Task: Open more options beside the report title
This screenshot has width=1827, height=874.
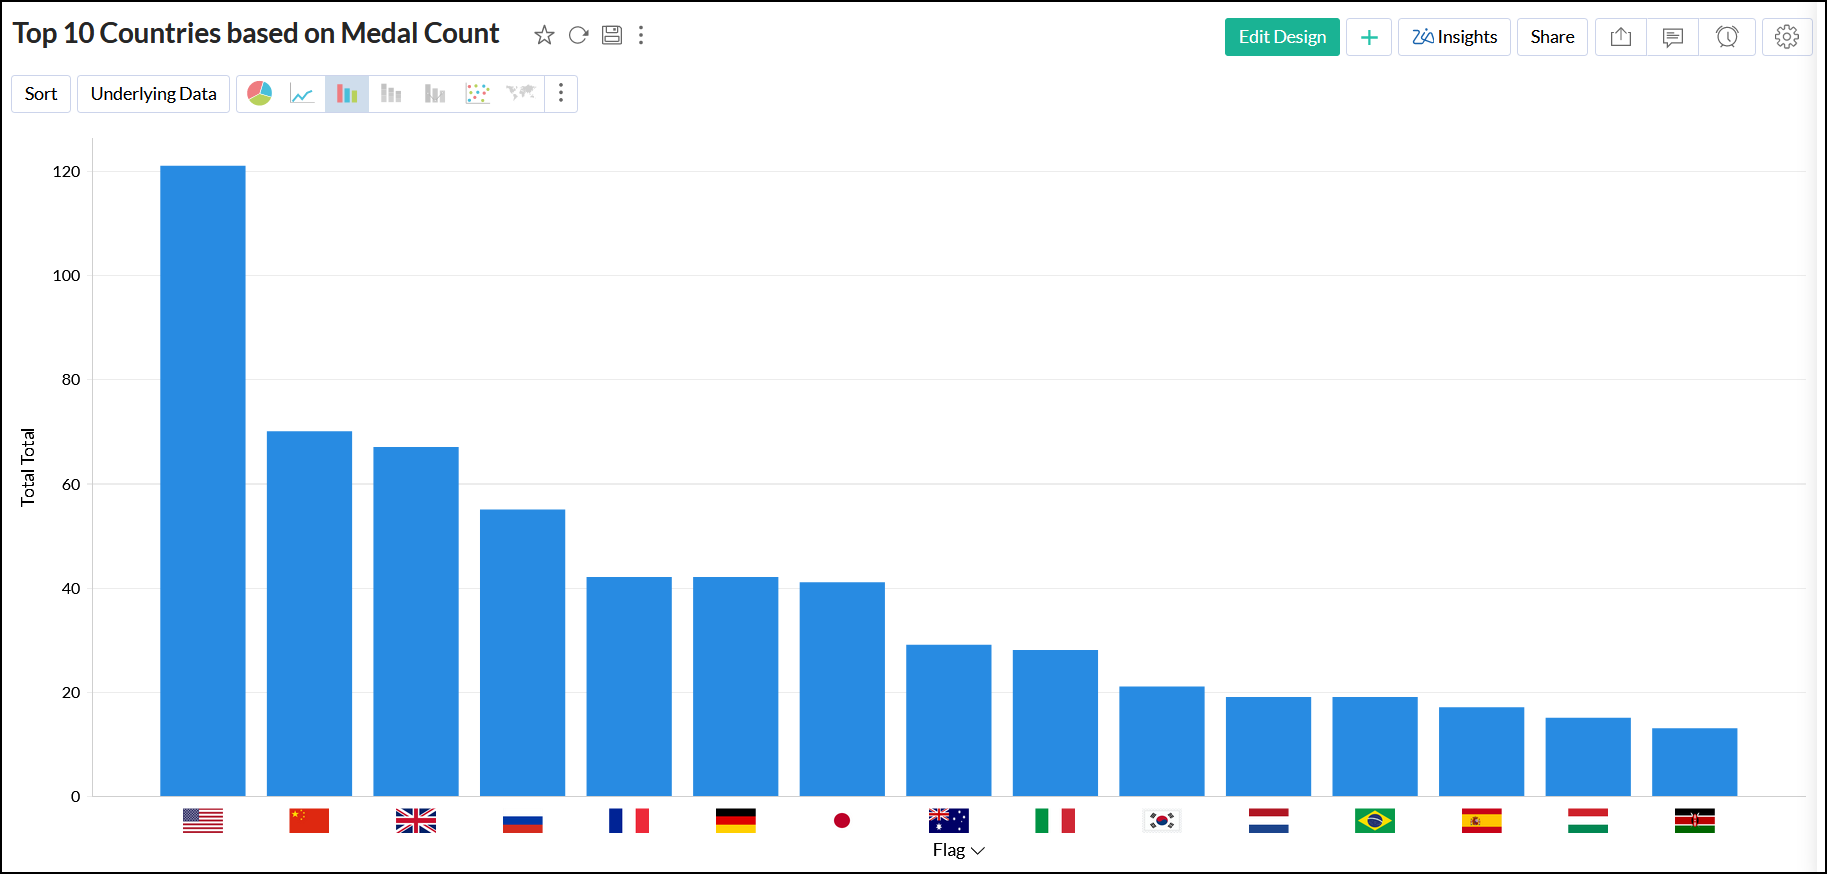Action: 641,36
